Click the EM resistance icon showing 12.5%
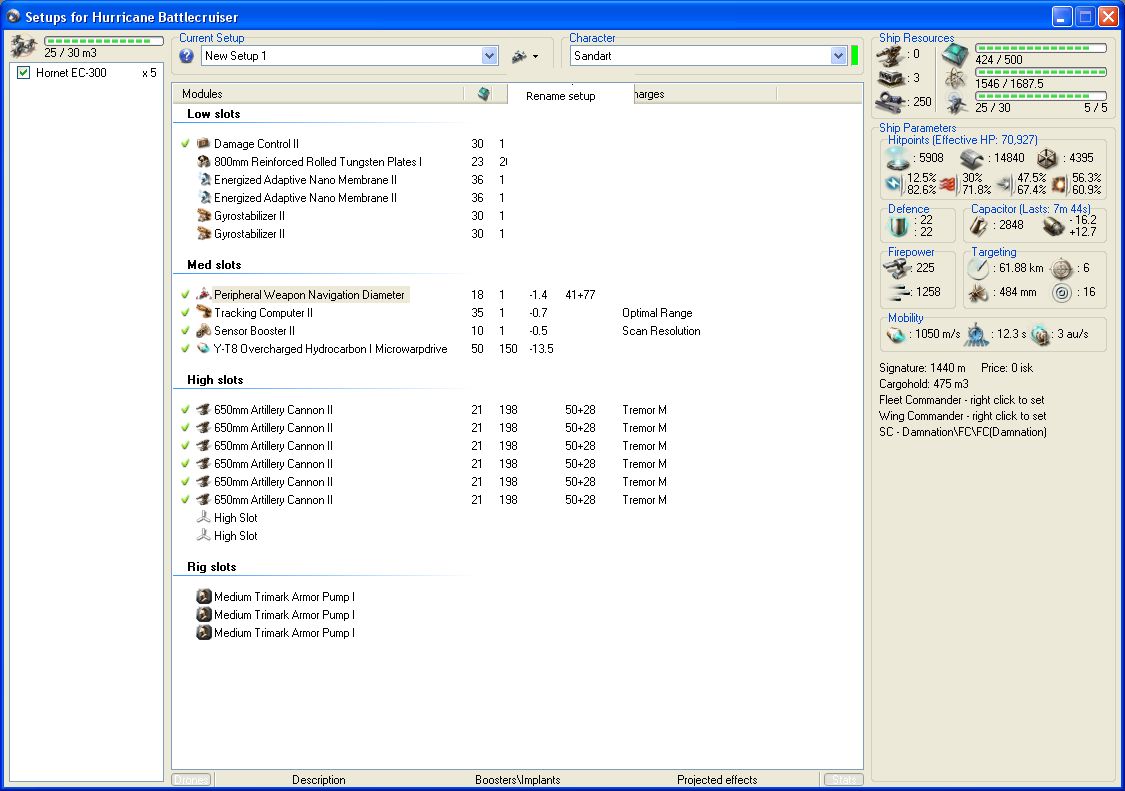The width and height of the screenshot is (1125, 791). pos(894,184)
